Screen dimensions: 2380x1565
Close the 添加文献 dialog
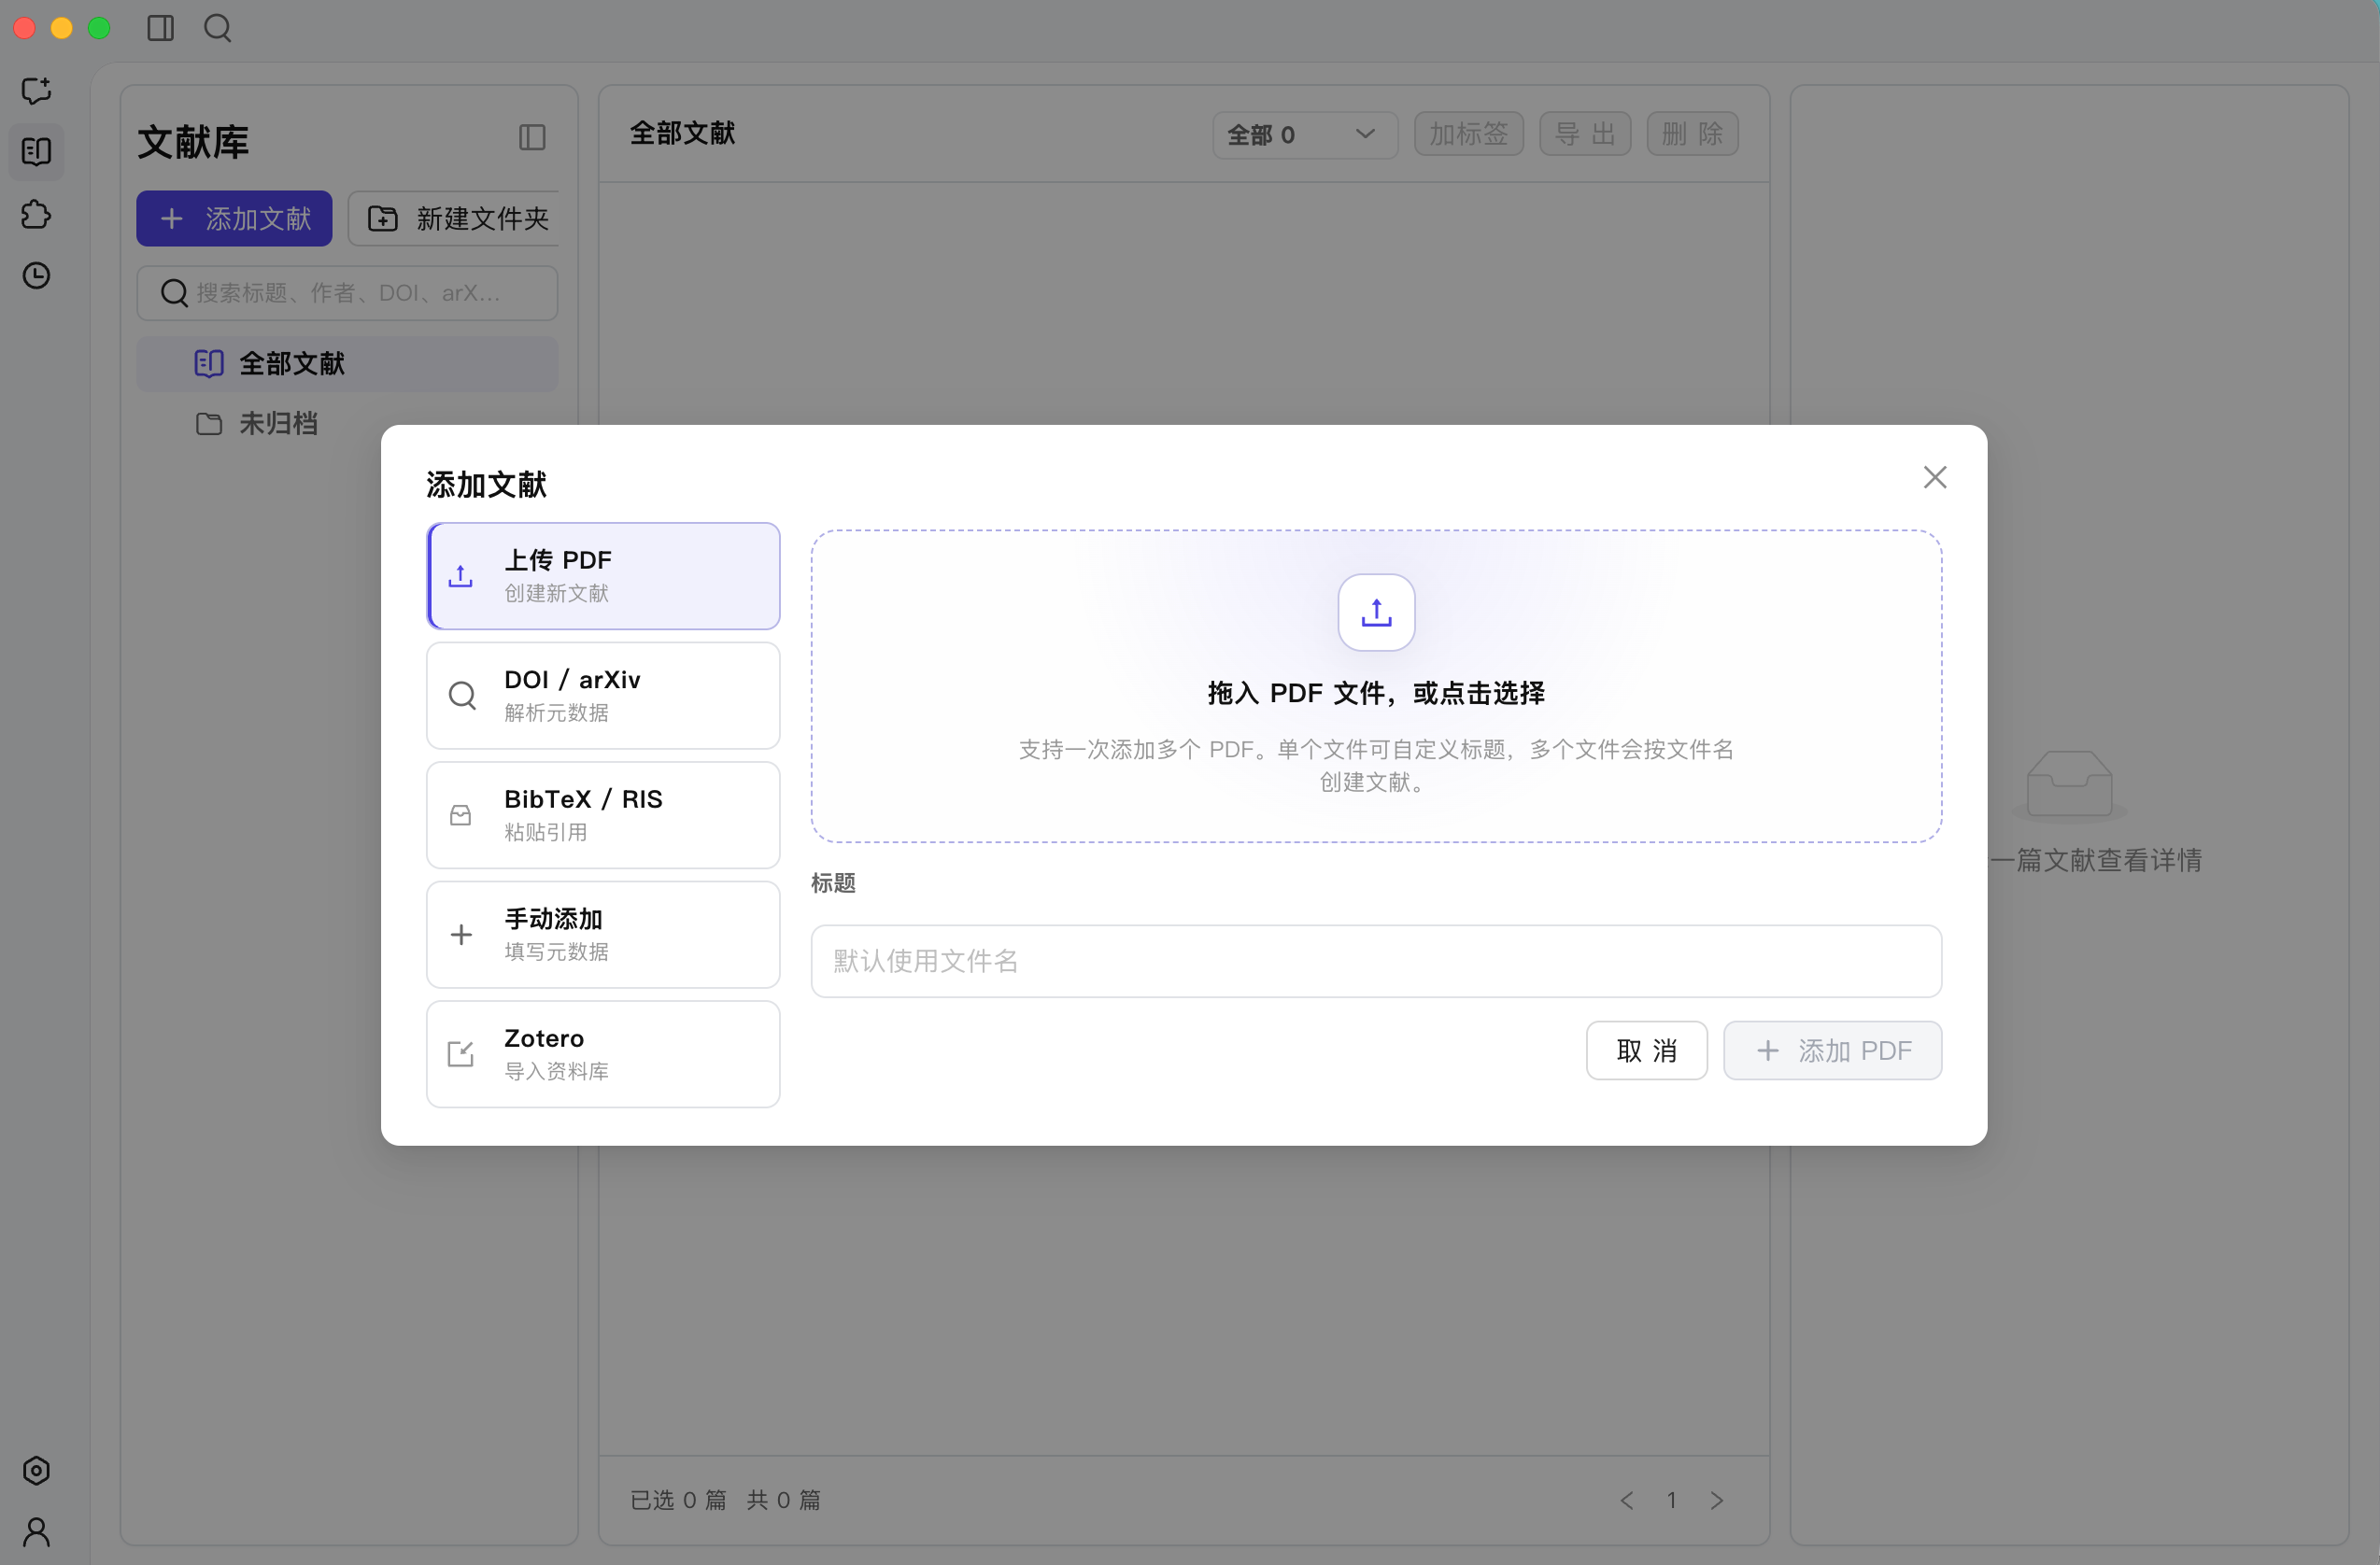click(x=1934, y=477)
